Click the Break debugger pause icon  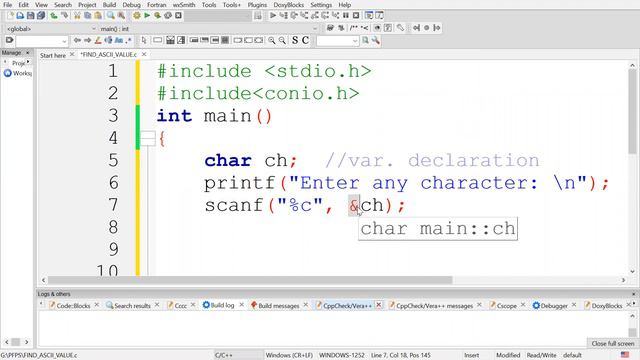(x=346, y=16)
